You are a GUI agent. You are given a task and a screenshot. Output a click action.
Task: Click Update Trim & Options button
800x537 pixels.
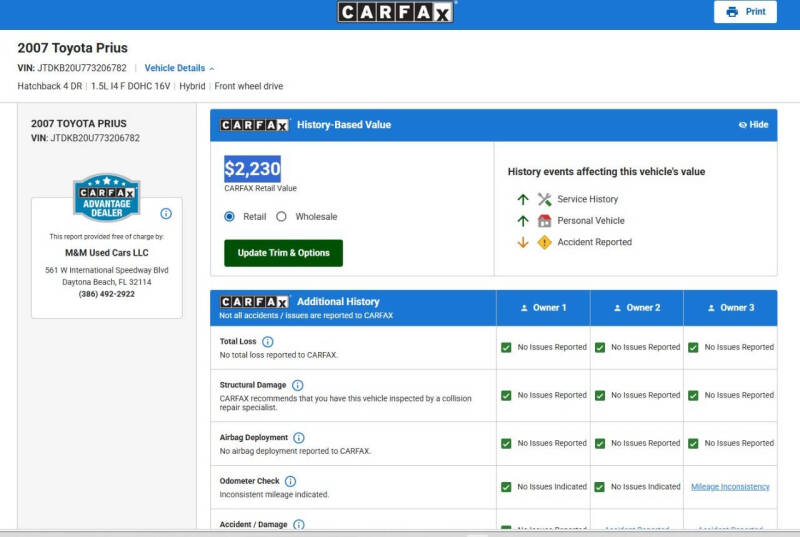point(283,253)
